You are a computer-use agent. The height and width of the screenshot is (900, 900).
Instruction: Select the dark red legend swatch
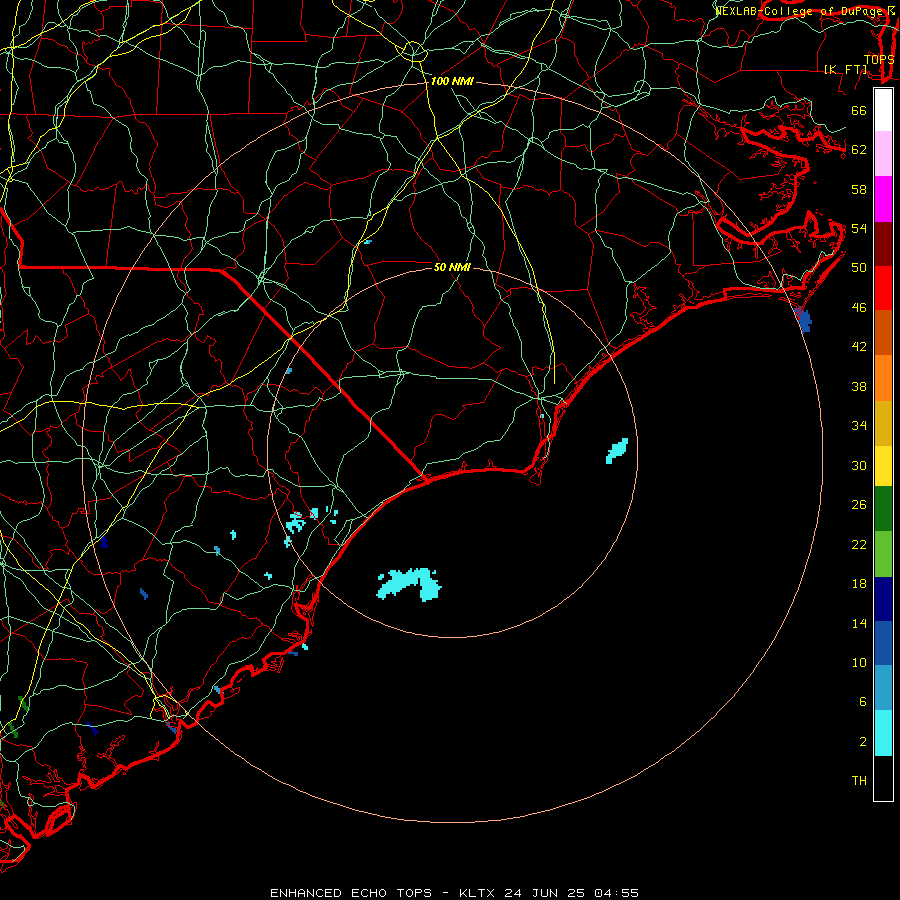(883, 243)
